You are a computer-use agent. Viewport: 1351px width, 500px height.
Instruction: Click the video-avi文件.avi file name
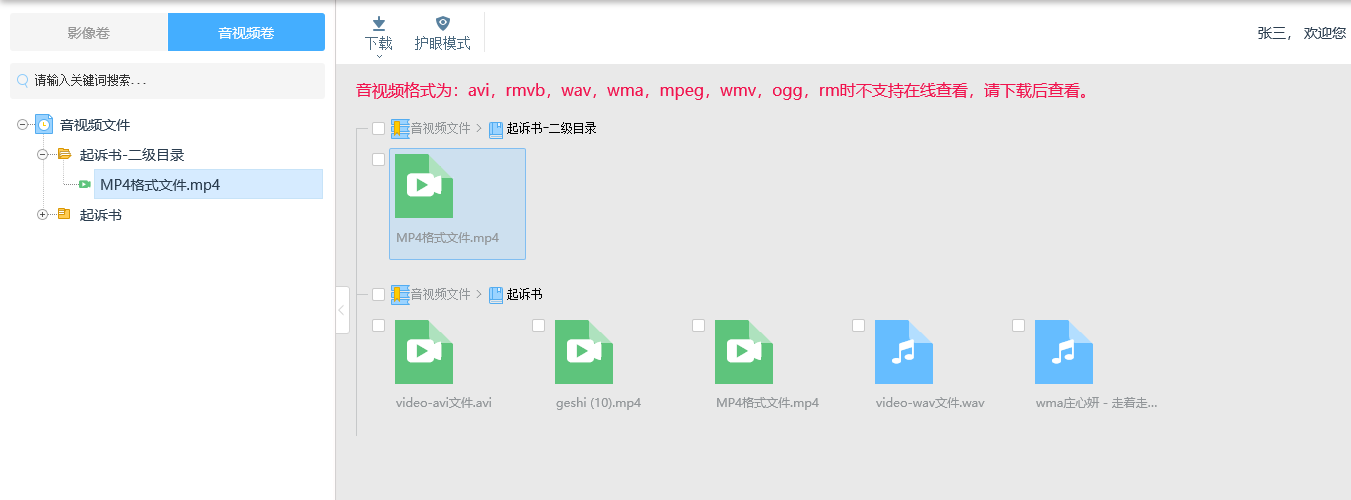444,403
